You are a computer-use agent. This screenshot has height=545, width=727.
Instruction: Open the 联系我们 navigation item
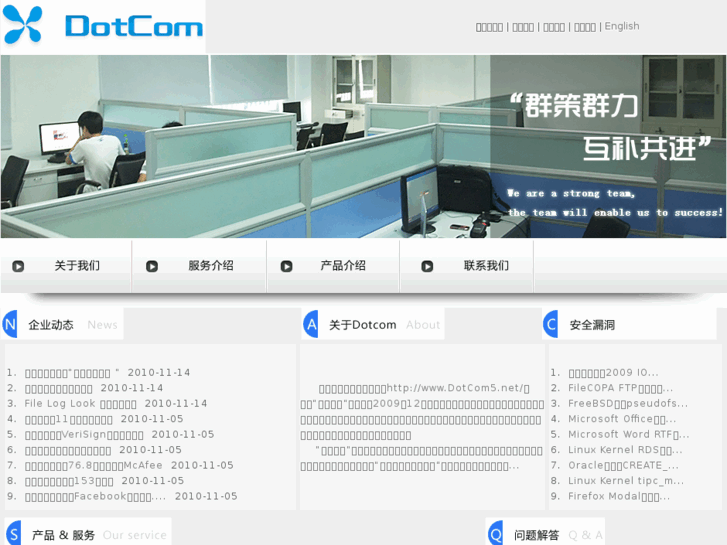[486, 266]
